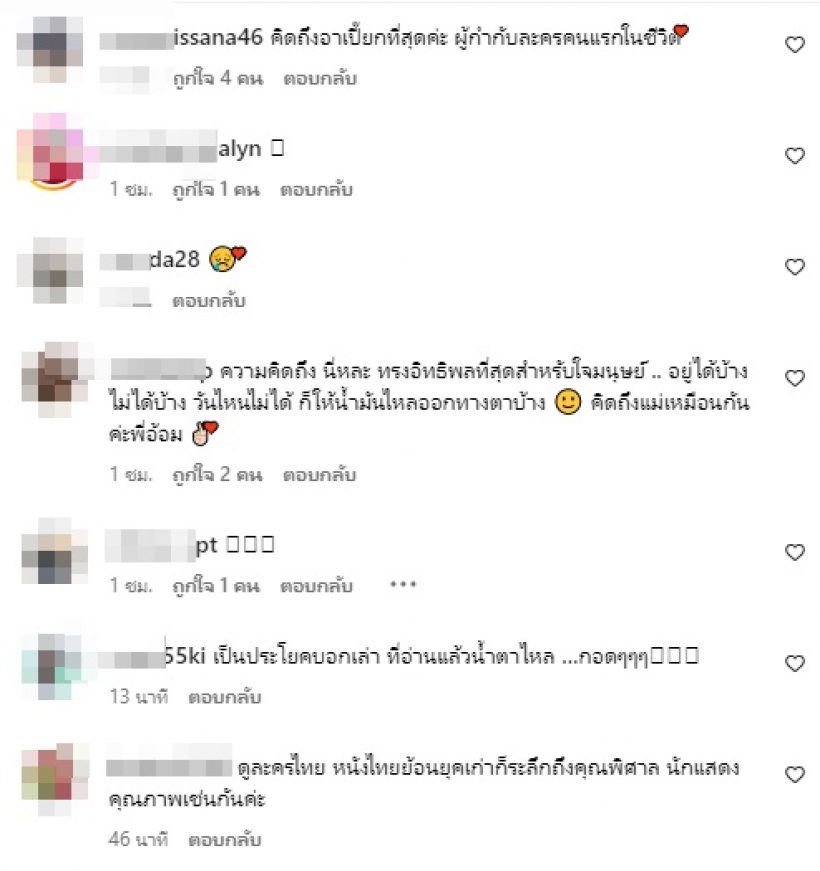Open the da28 commenter's avatar
This screenshot has width=820, height=871.
click(50, 271)
